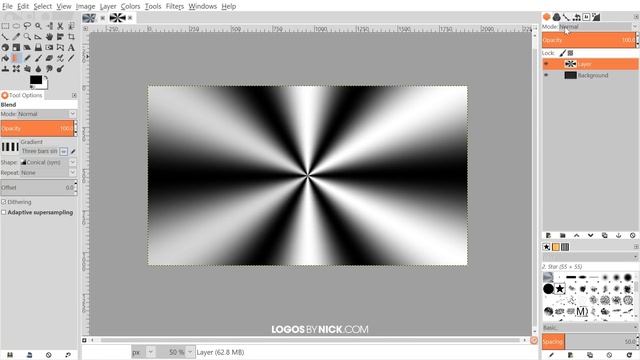640x360 pixels.
Task: Select the Crop tool
Action: click(71, 37)
